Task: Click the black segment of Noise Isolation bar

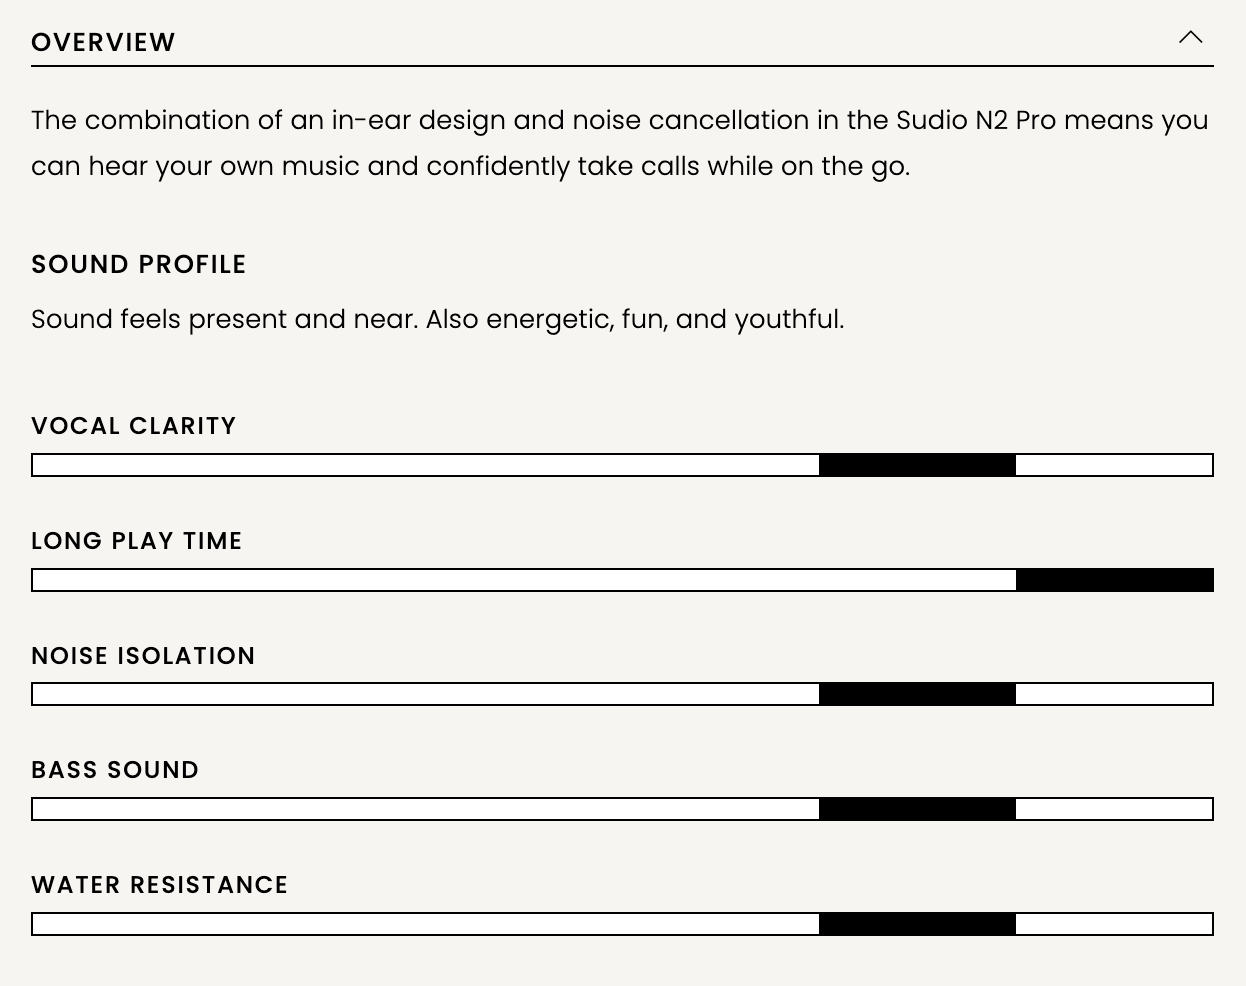Action: [917, 694]
